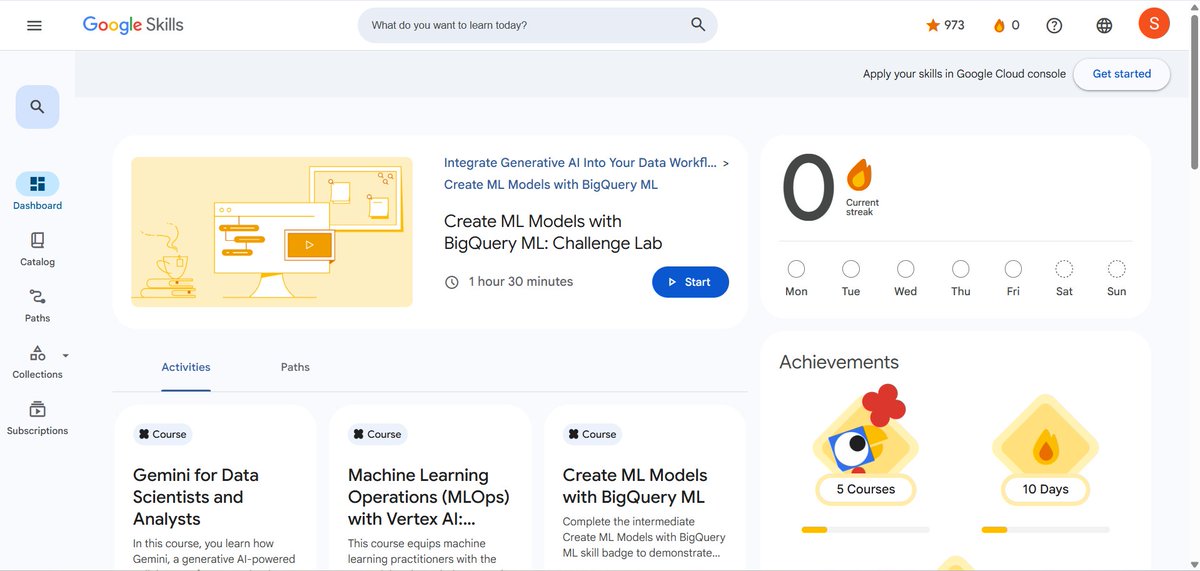Click the large 0 streak count
Screen dimensions: 1200x571
[x=808, y=188]
